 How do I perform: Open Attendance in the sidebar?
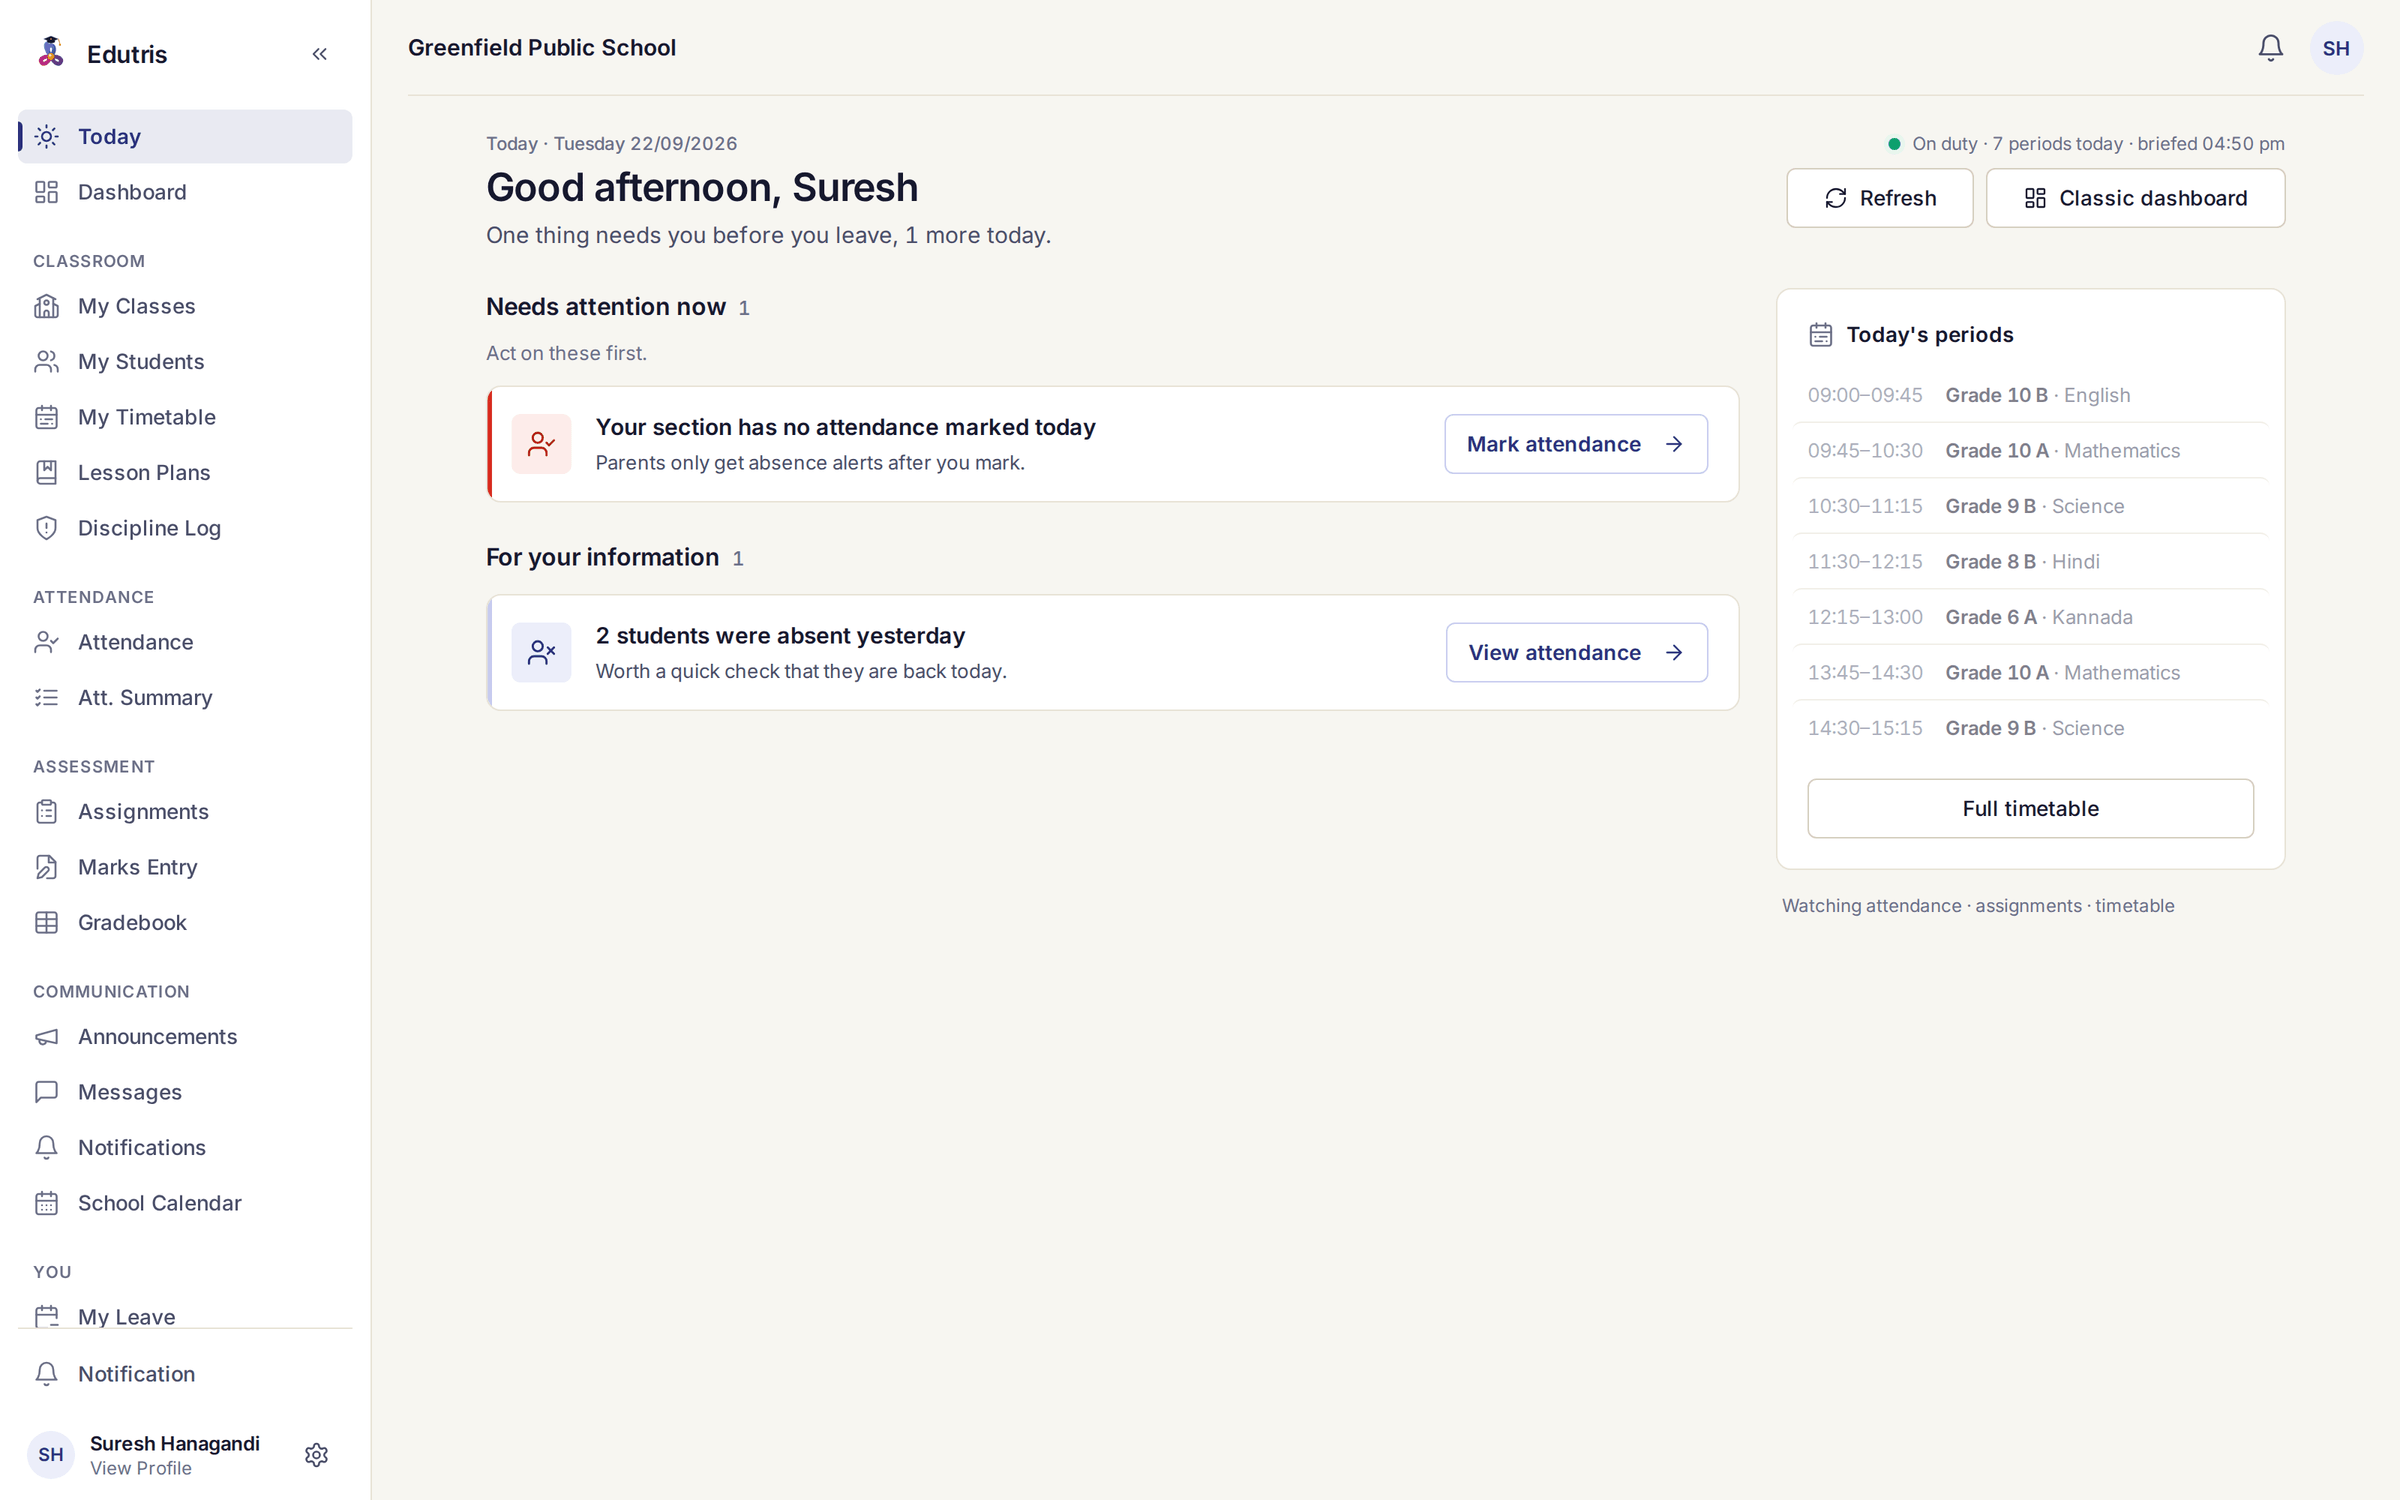click(x=185, y=642)
